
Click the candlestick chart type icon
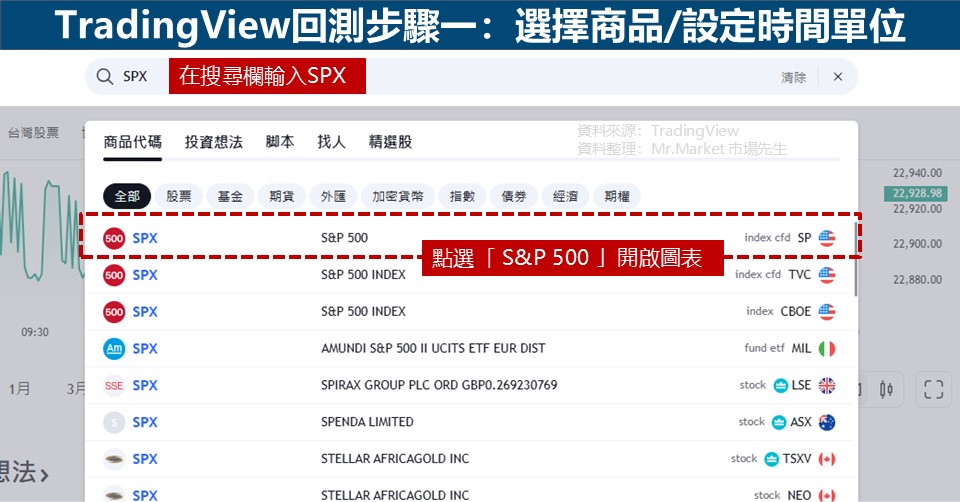[885, 389]
